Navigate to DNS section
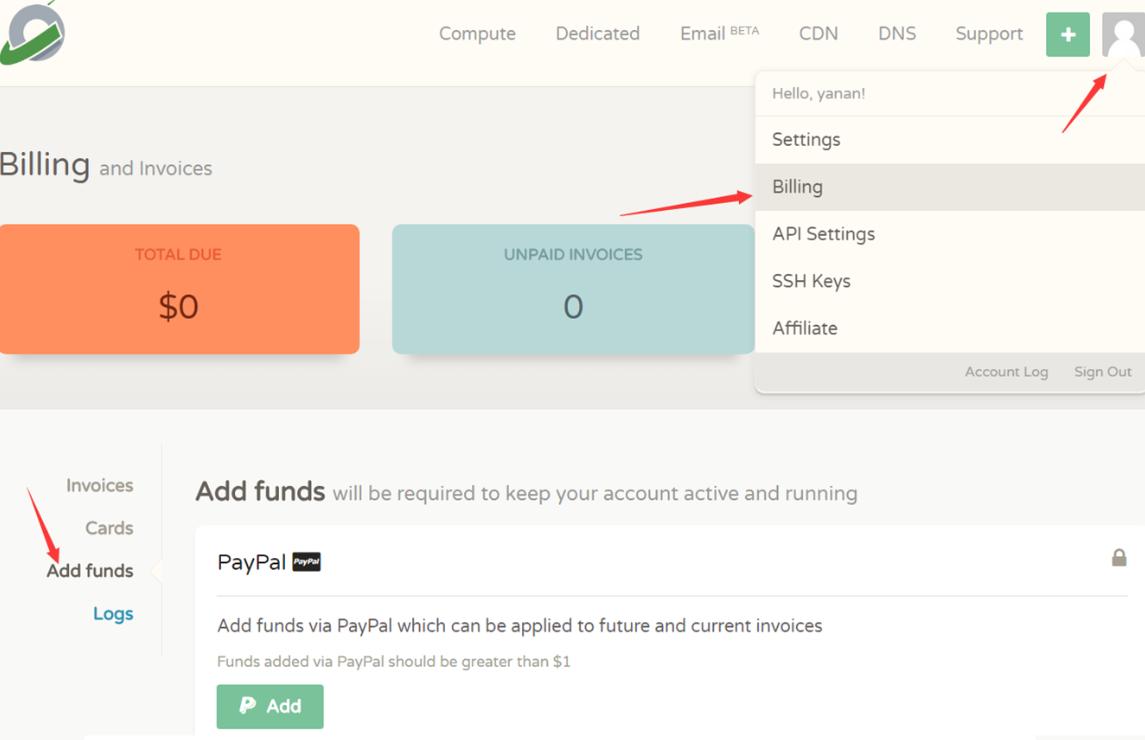 pos(896,34)
